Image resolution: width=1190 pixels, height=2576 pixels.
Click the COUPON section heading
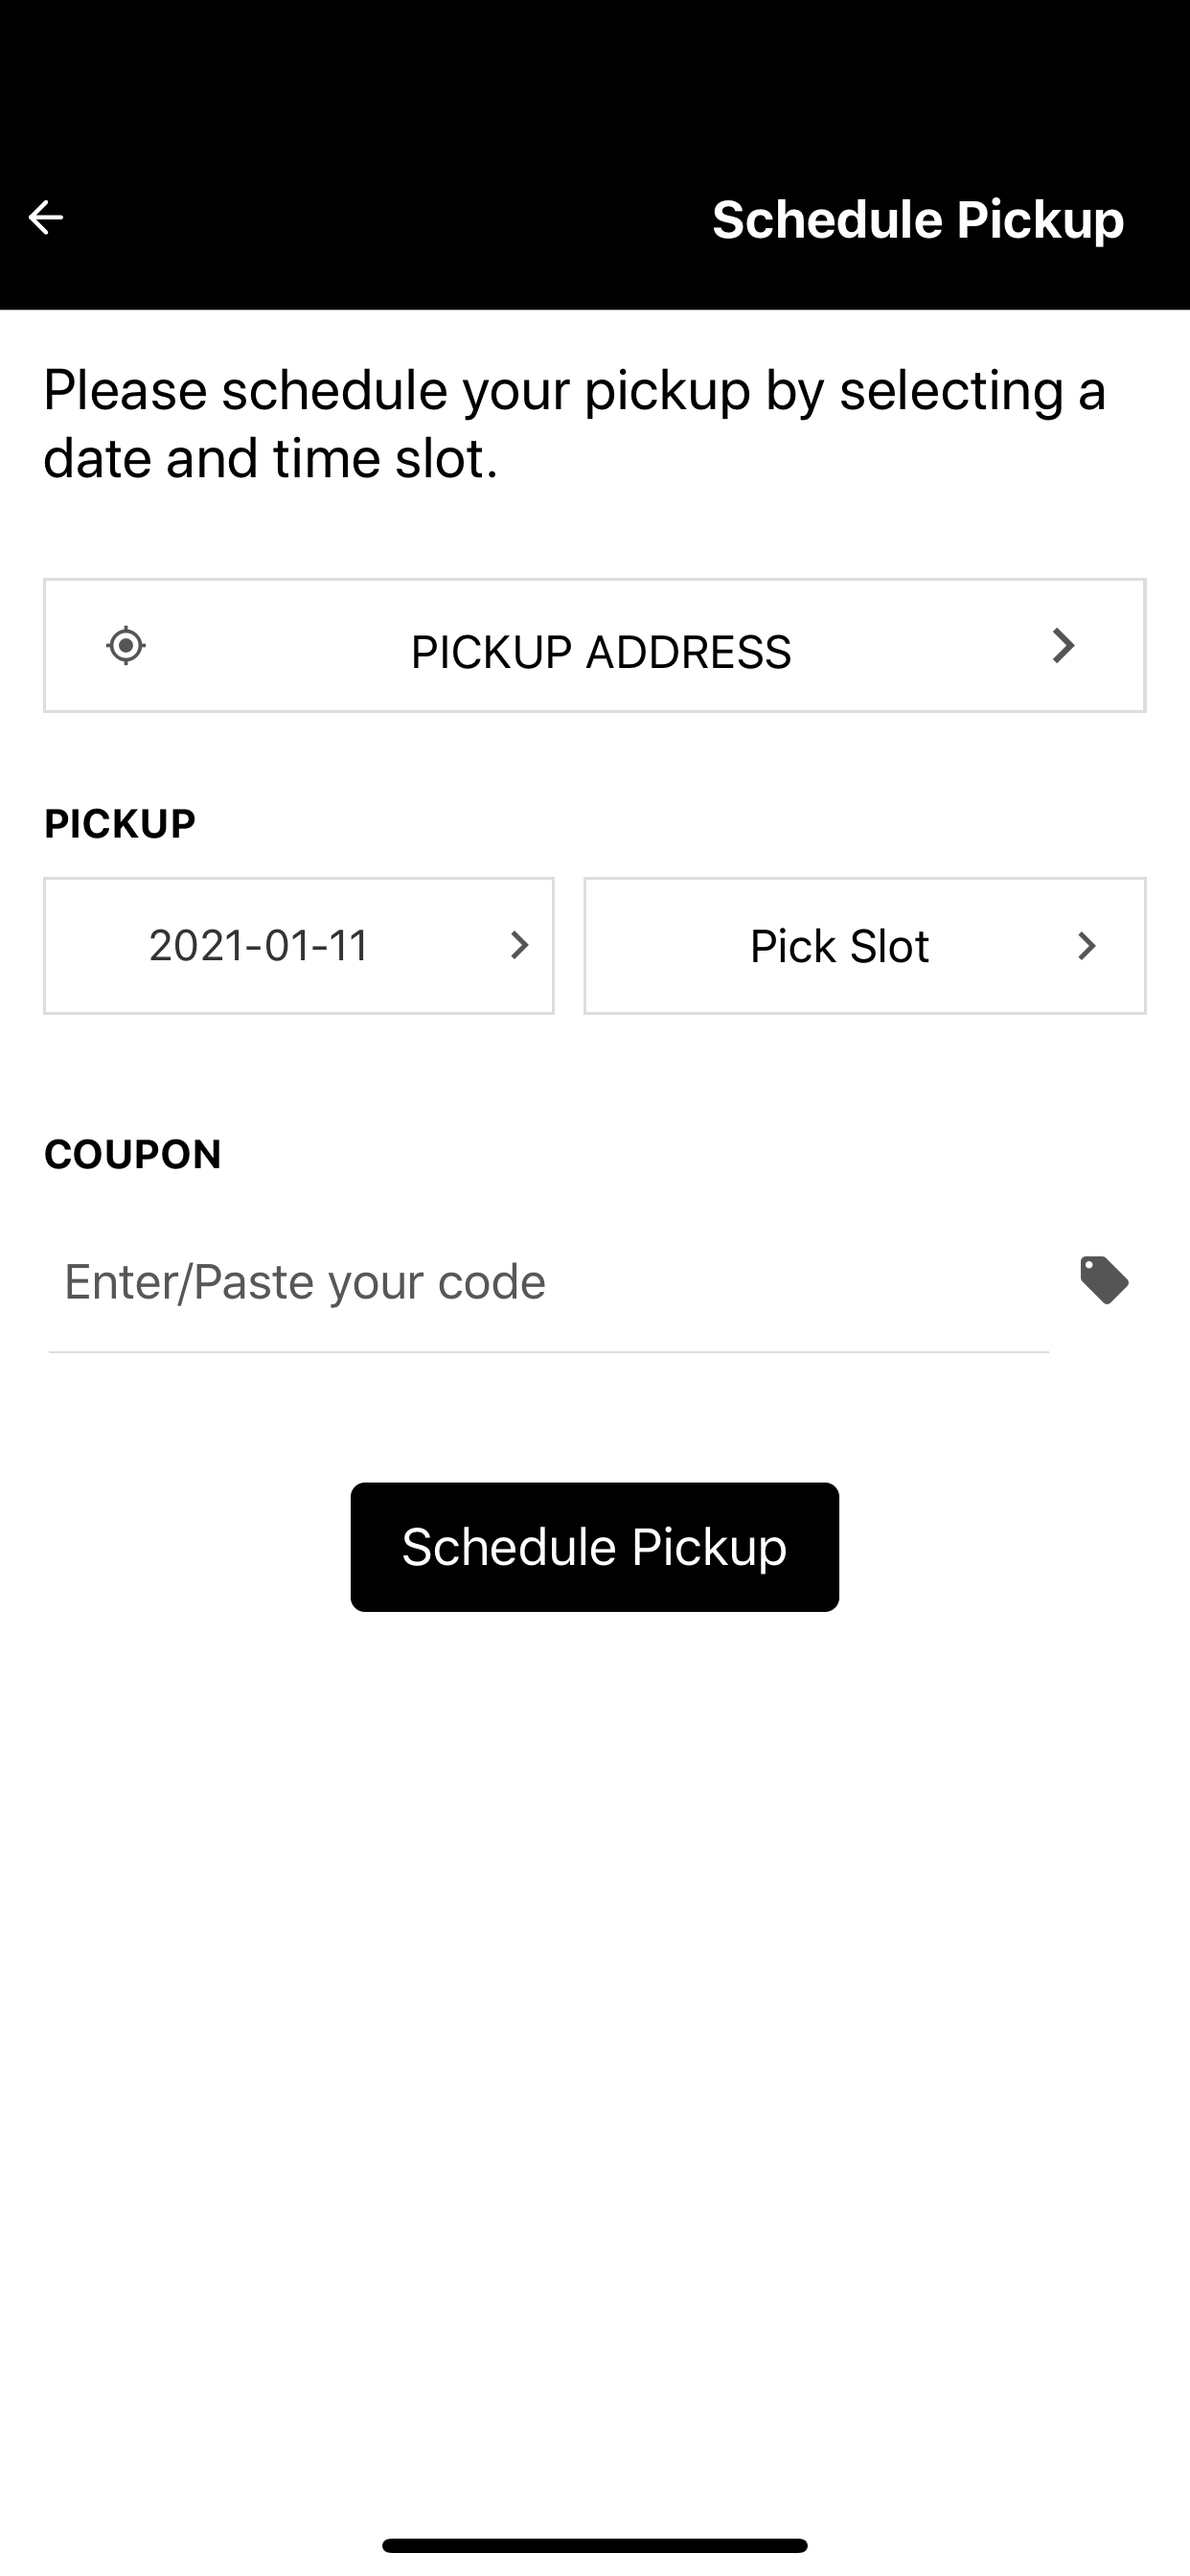133,1155
